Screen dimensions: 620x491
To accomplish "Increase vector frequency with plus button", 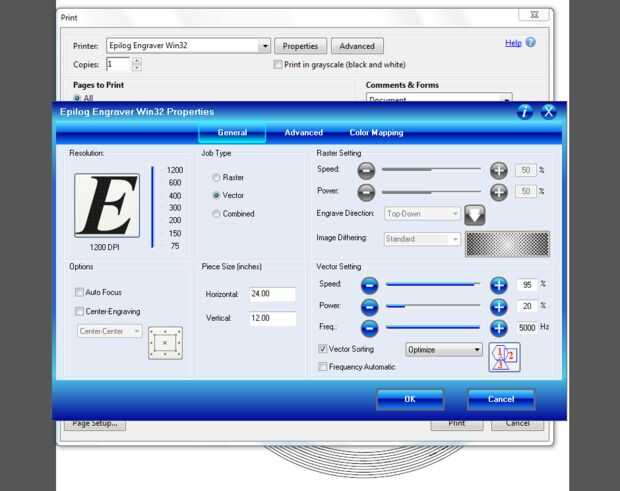I will [x=499, y=328].
